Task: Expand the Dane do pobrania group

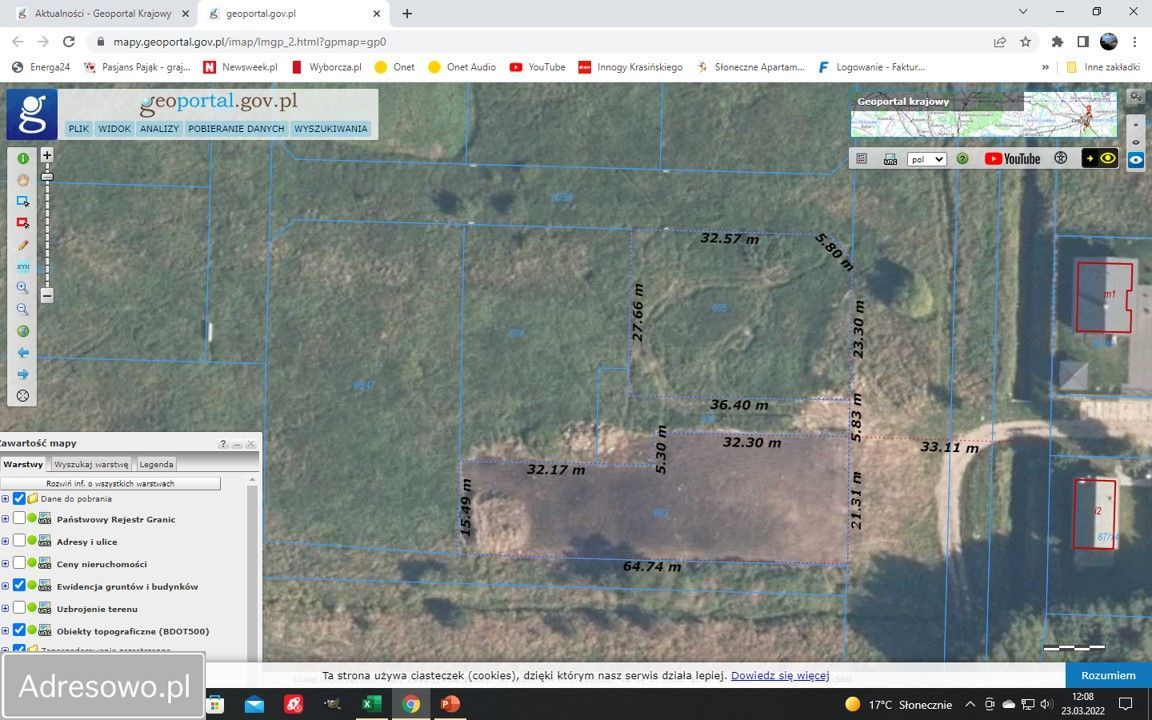Action: coord(5,498)
